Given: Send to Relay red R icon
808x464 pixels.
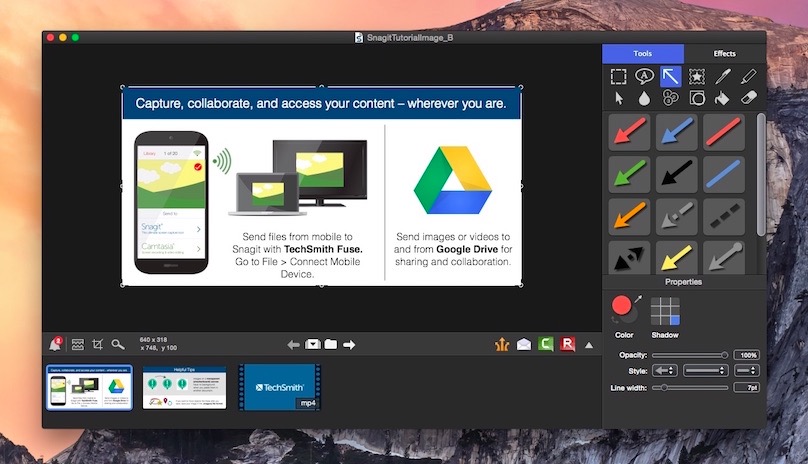Looking at the screenshot, I should (567, 344).
